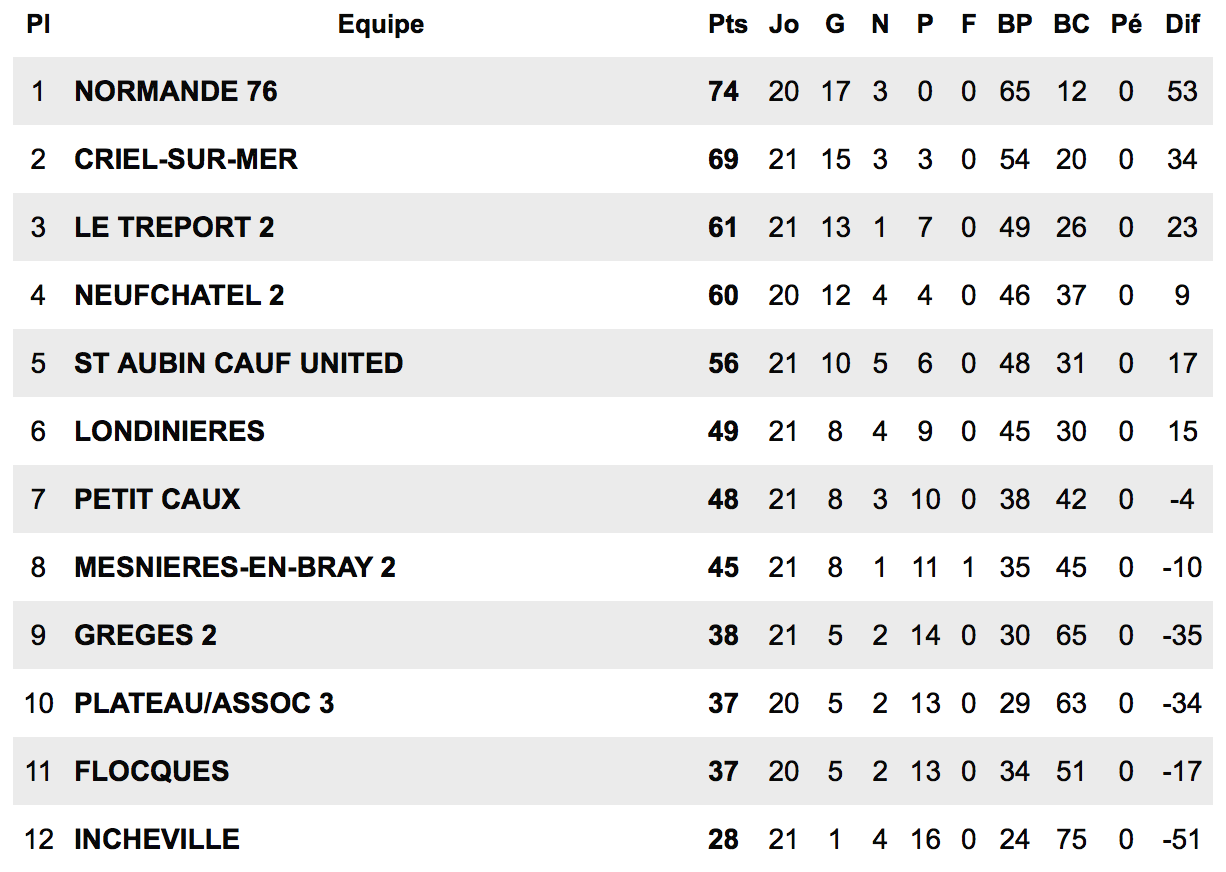
Task: Click the Dif column header
Action: pyautogui.click(x=1182, y=25)
